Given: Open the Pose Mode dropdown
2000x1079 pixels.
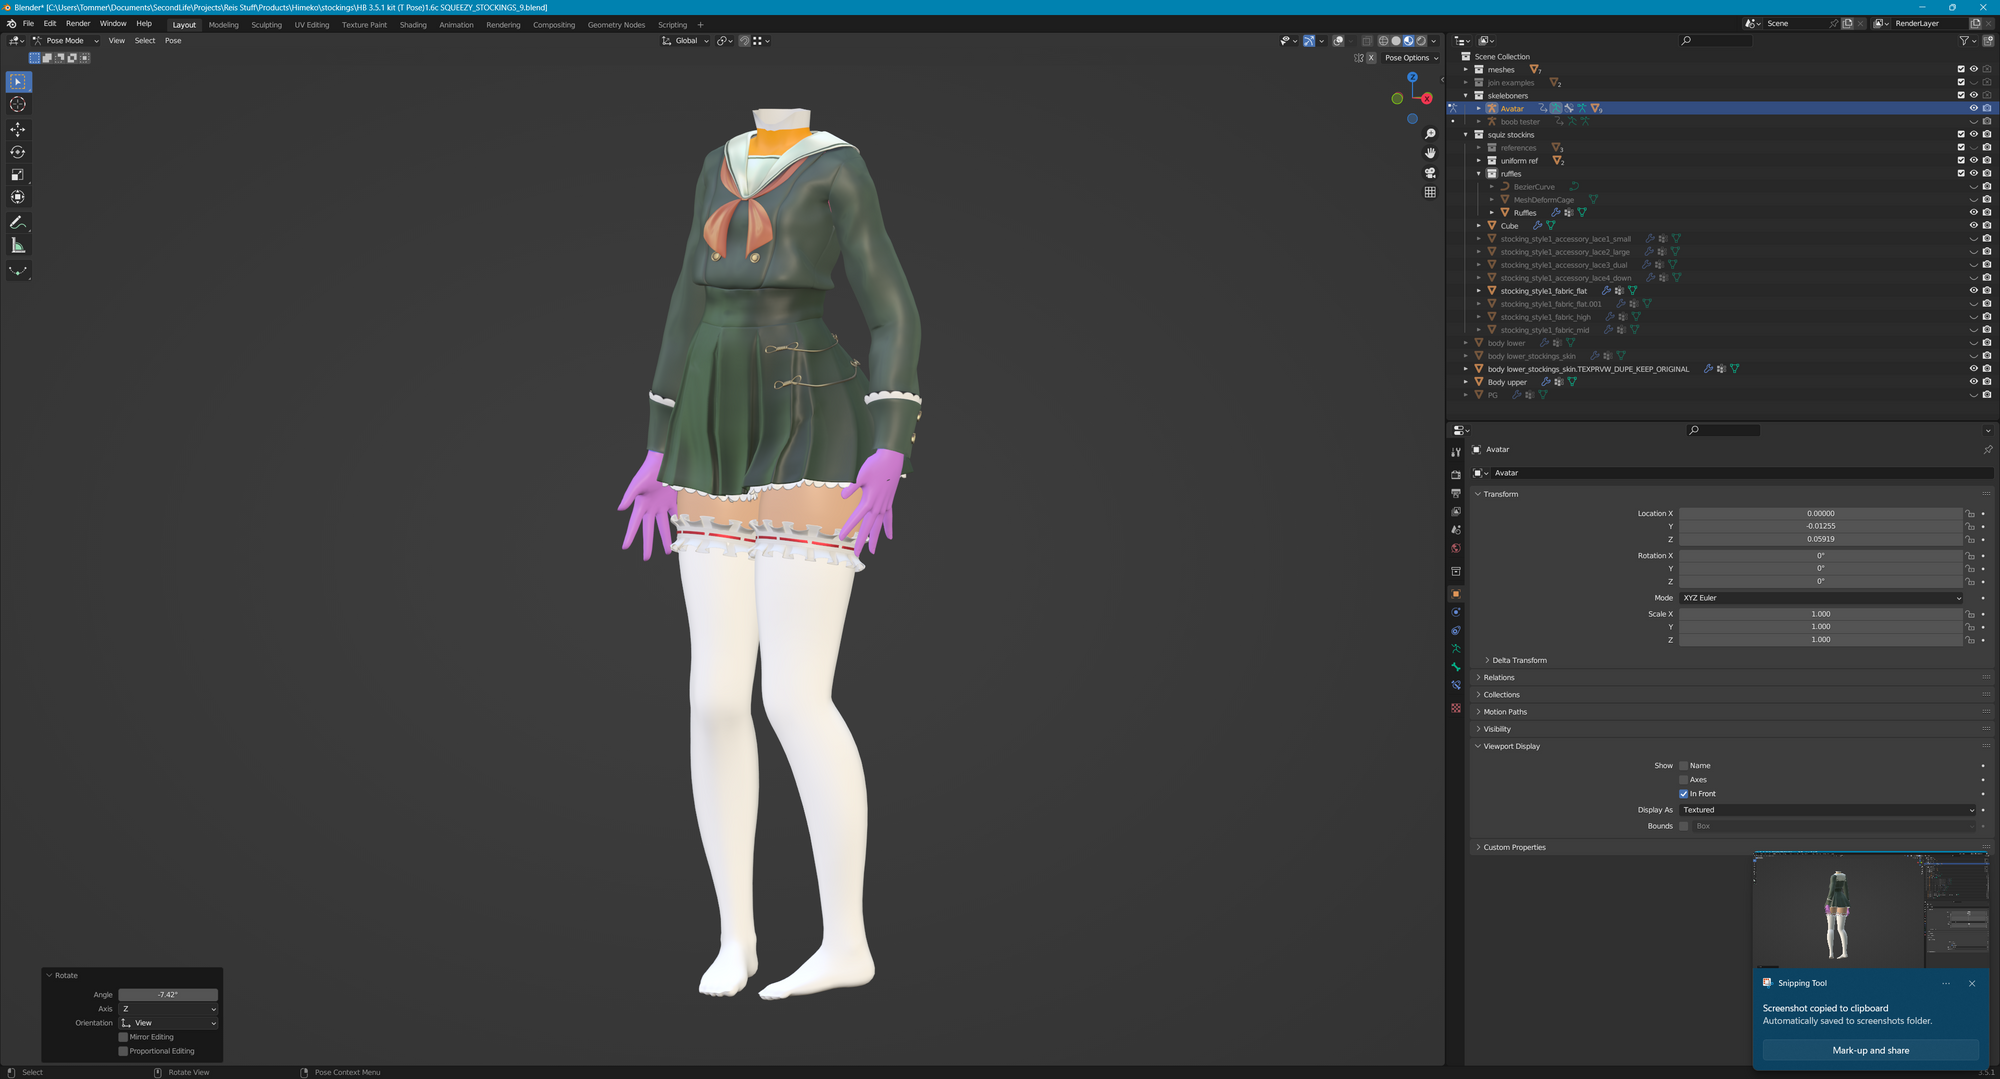Looking at the screenshot, I should [66, 41].
